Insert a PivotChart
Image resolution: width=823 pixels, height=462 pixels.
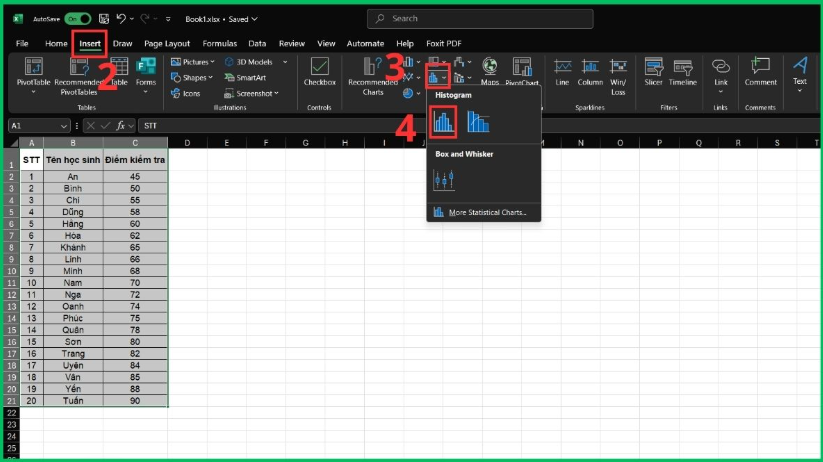point(522,71)
